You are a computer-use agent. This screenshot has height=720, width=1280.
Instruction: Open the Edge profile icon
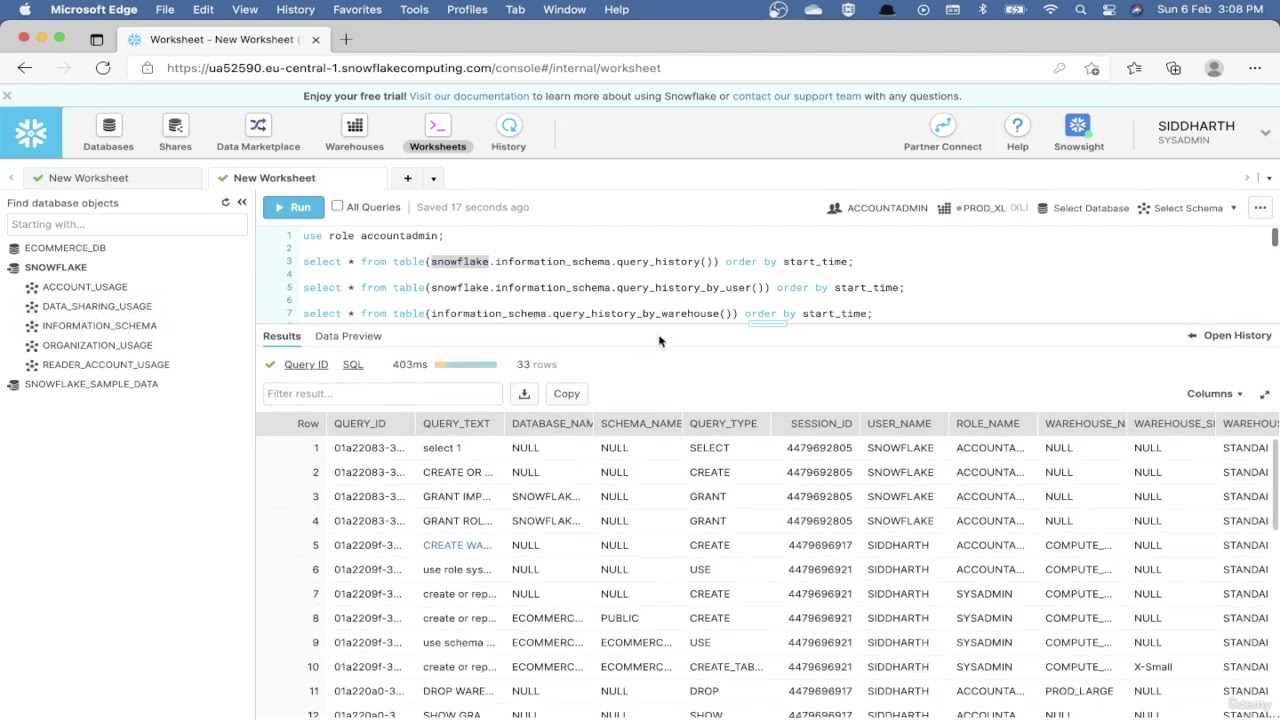point(1214,68)
